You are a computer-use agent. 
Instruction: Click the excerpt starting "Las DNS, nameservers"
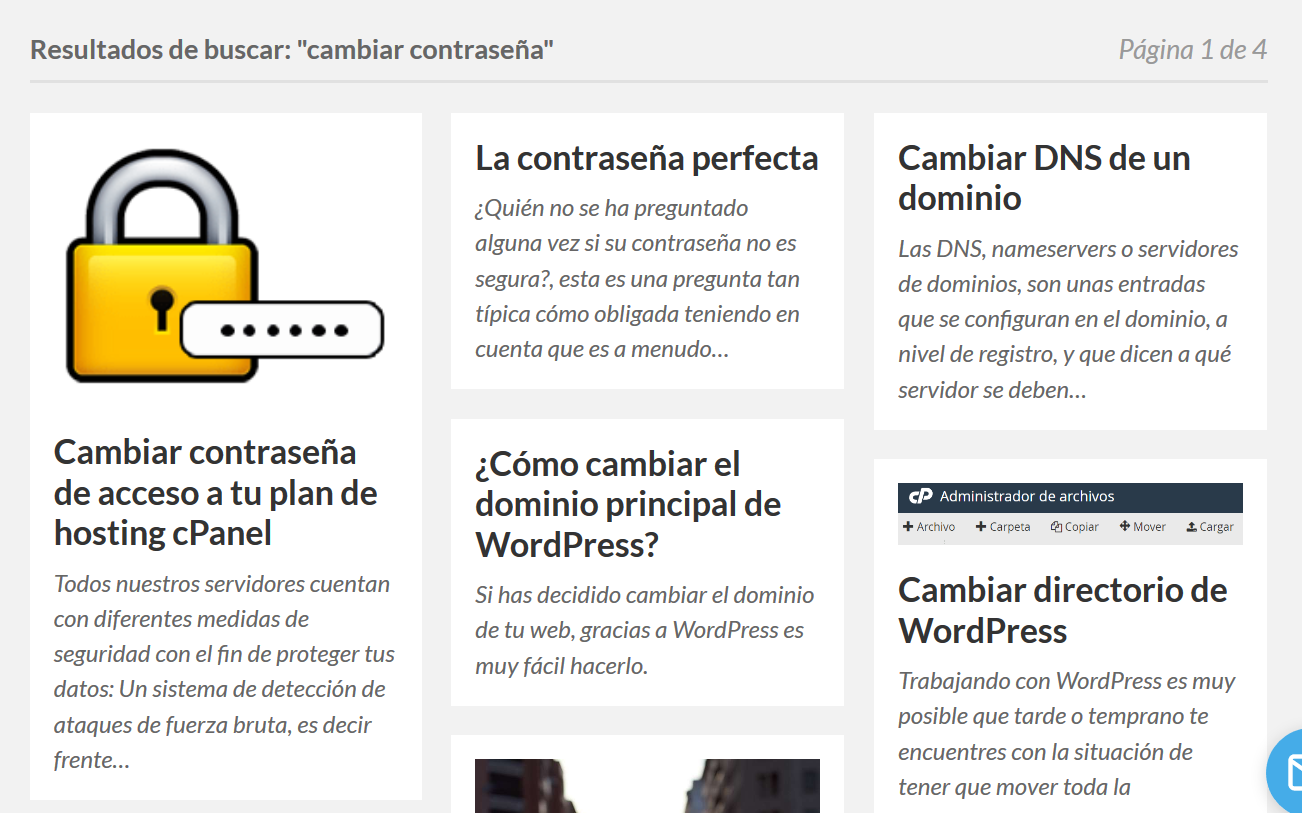click(1068, 319)
